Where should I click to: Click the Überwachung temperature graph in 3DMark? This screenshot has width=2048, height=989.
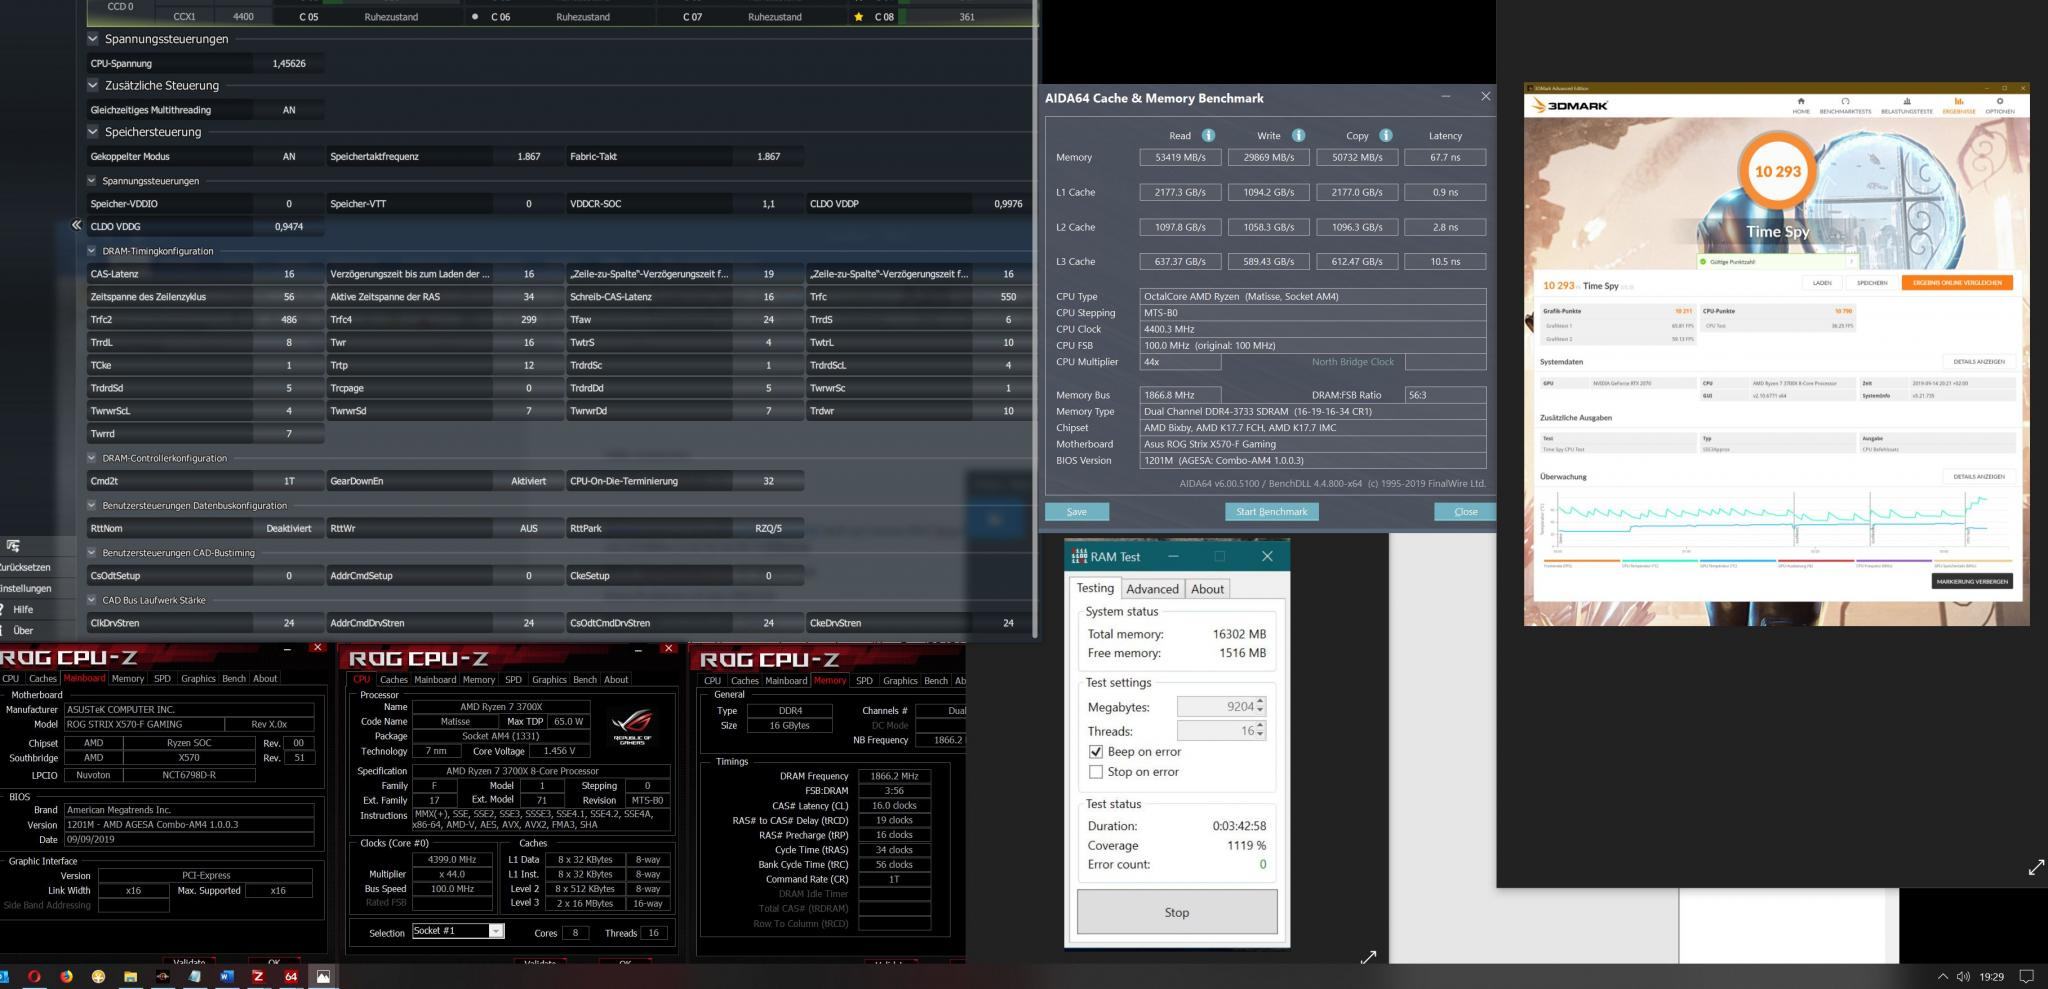pyautogui.click(x=1775, y=521)
